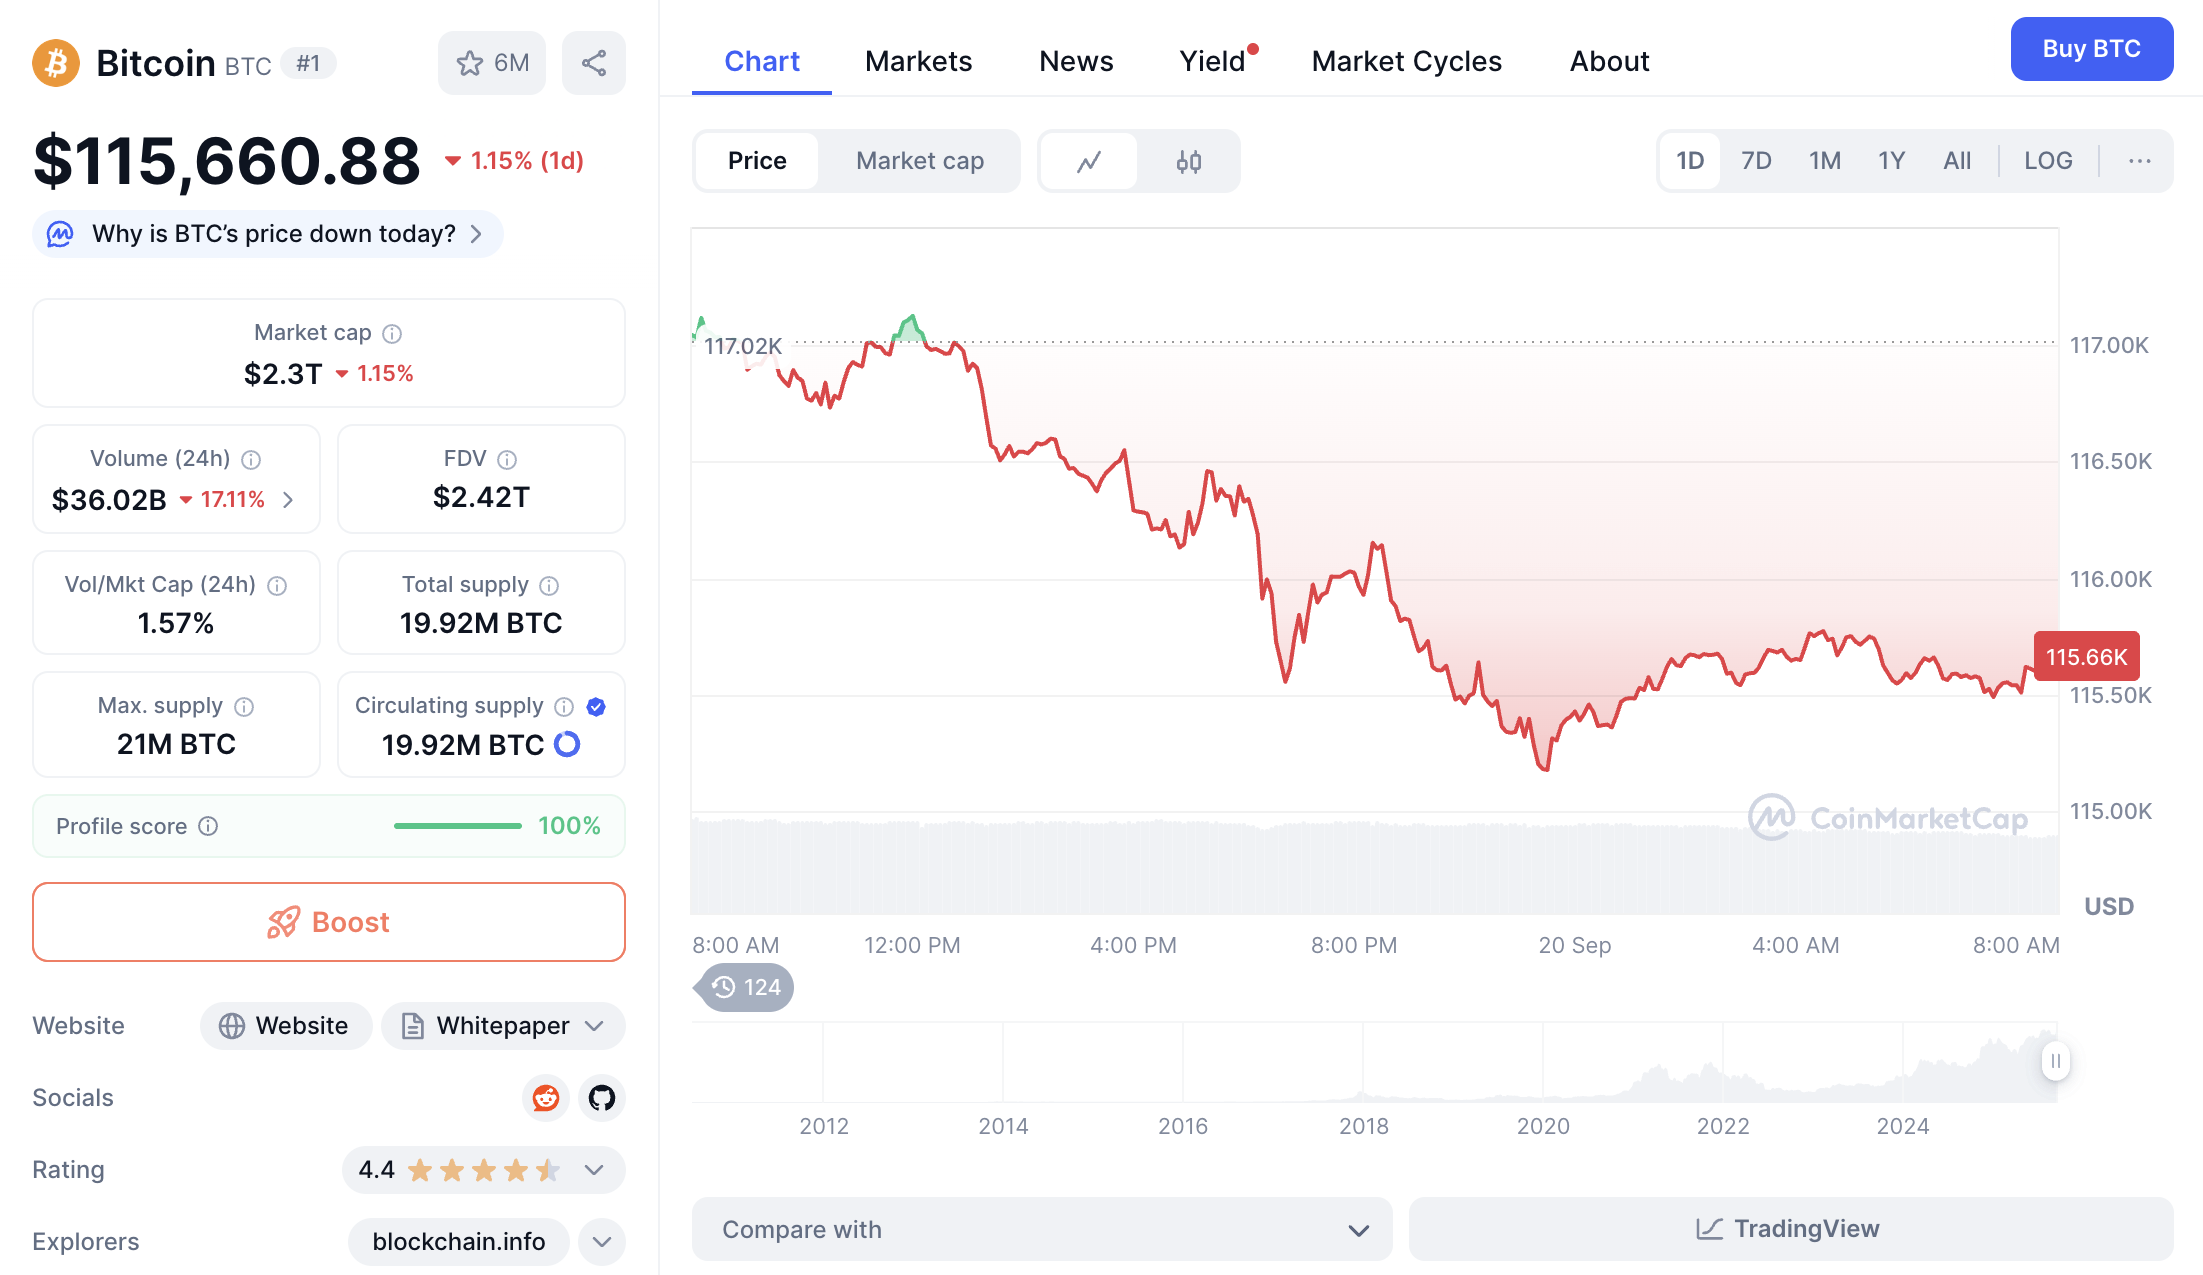Set chart range to 1M

1825,161
